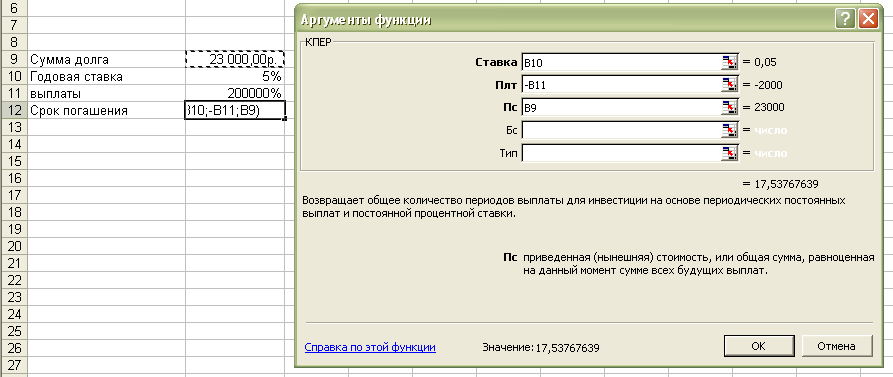Focus the Пс input field containing B9
The width and height of the screenshot is (893, 377).
[x=621, y=107]
